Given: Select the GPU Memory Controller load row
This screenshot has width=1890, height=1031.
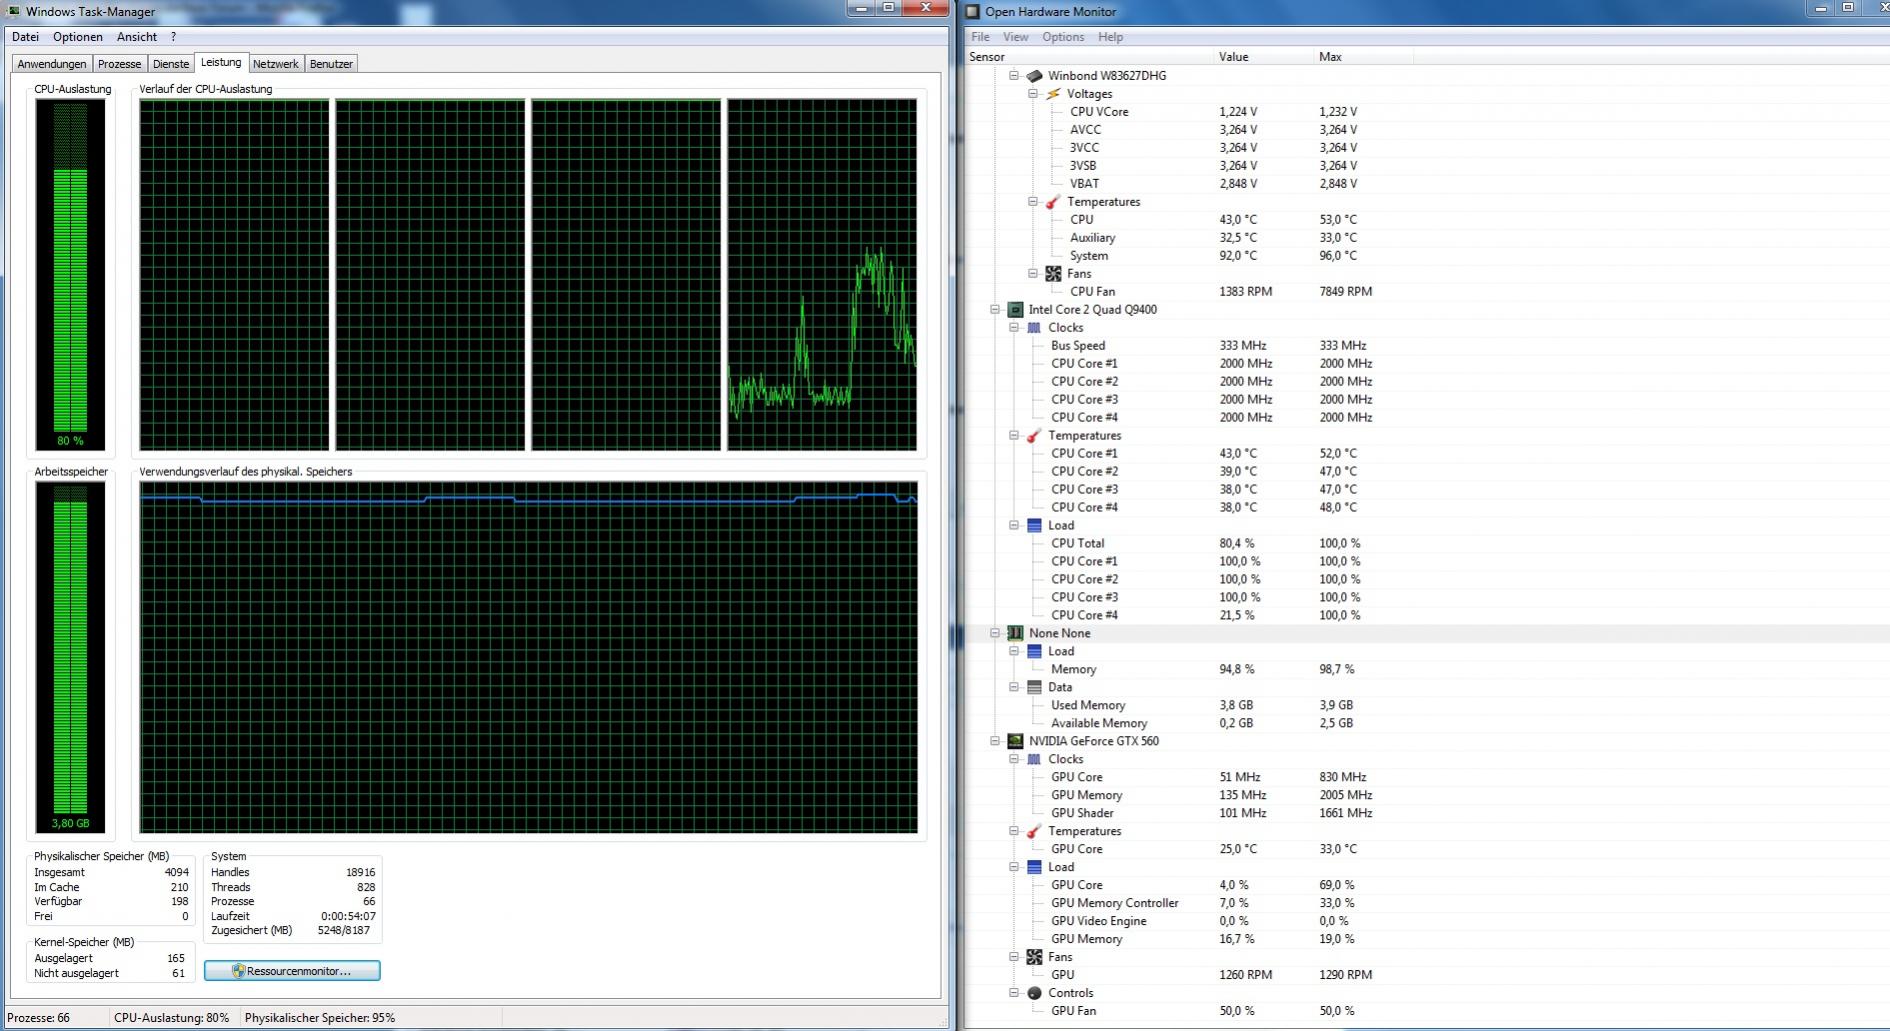Looking at the screenshot, I should [x=1426, y=904].
